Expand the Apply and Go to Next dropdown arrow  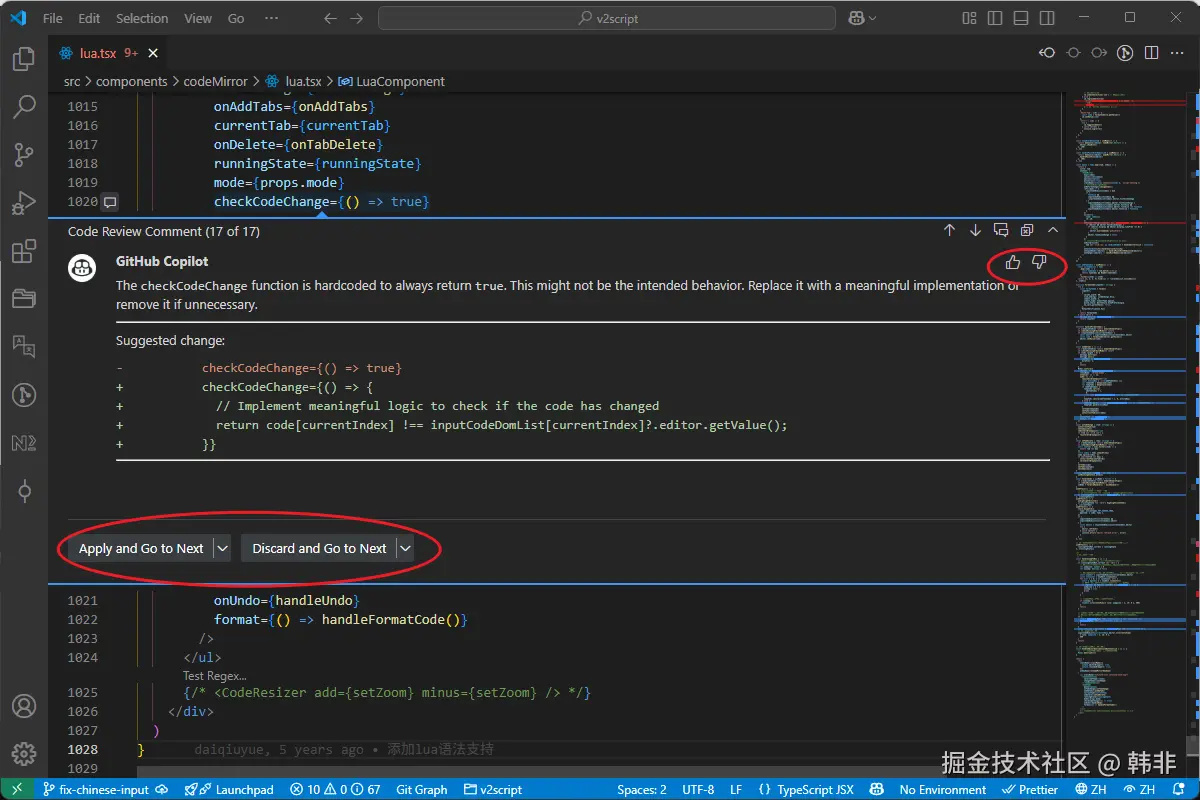(x=223, y=548)
